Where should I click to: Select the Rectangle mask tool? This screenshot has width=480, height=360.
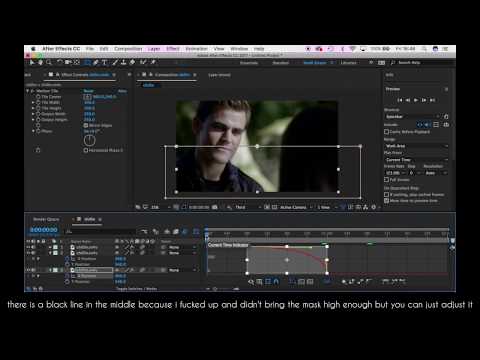pos(87,62)
